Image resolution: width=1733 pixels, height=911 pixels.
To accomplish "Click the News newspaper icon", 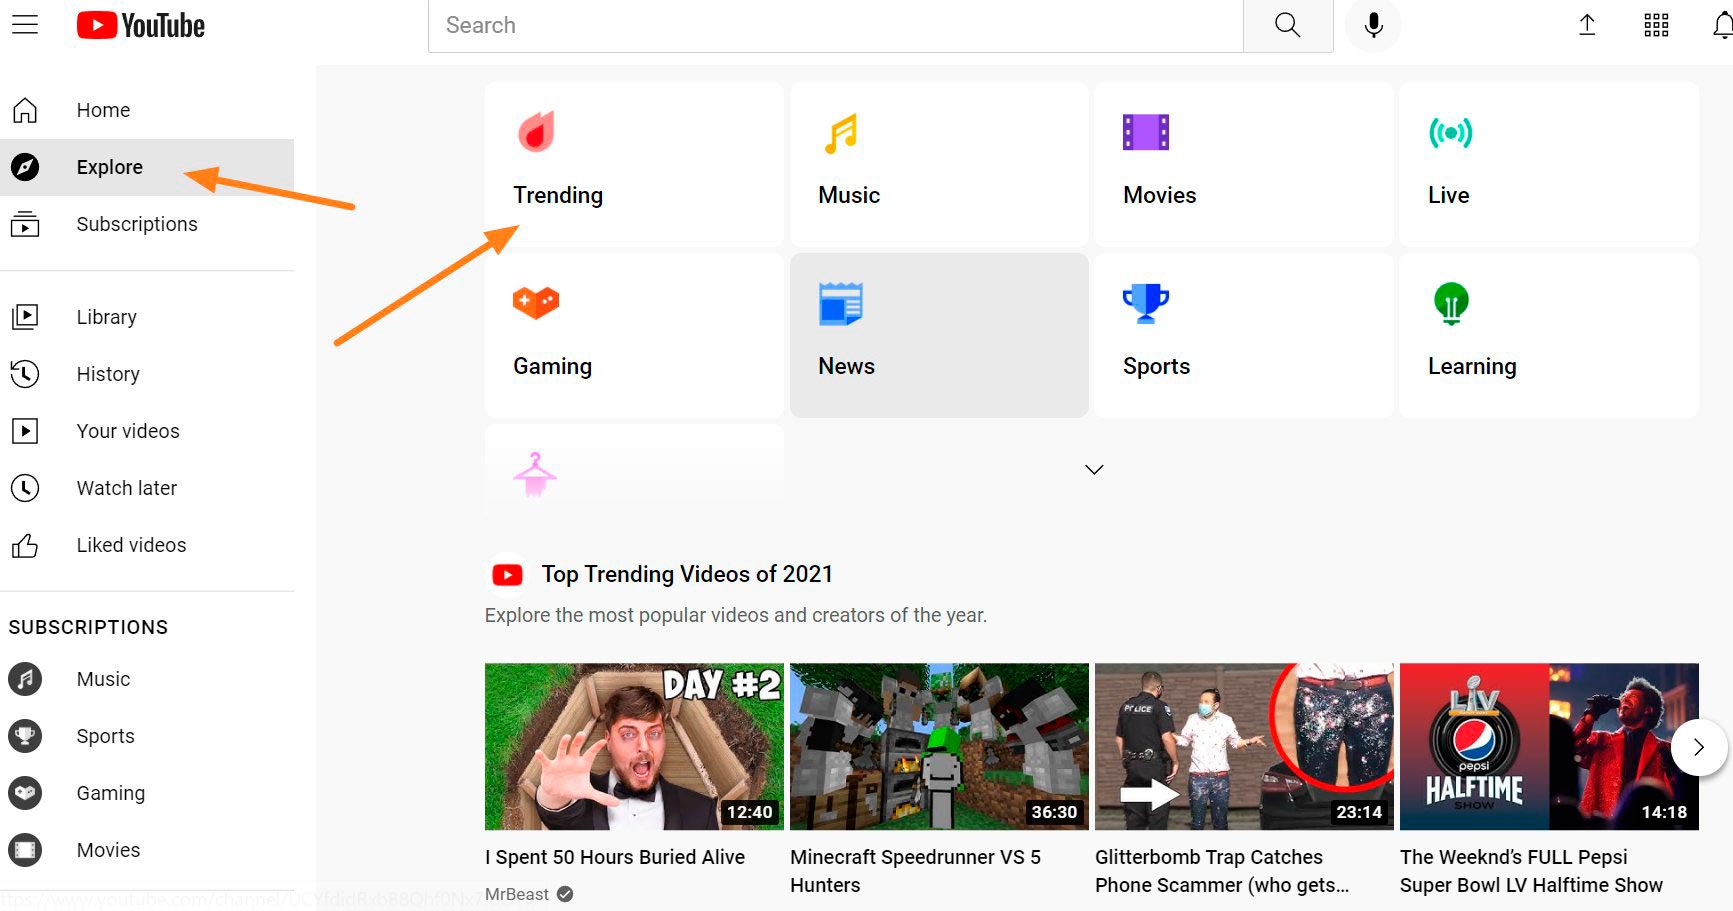I will (x=841, y=303).
